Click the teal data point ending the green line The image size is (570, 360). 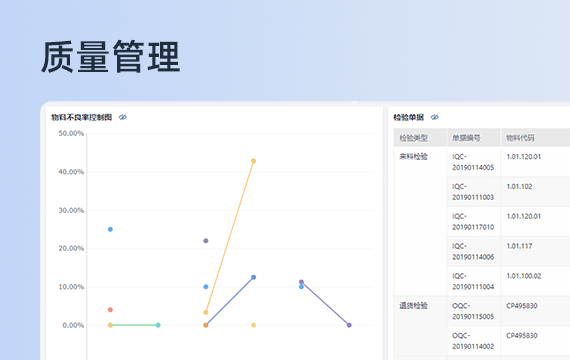[158, 325]
